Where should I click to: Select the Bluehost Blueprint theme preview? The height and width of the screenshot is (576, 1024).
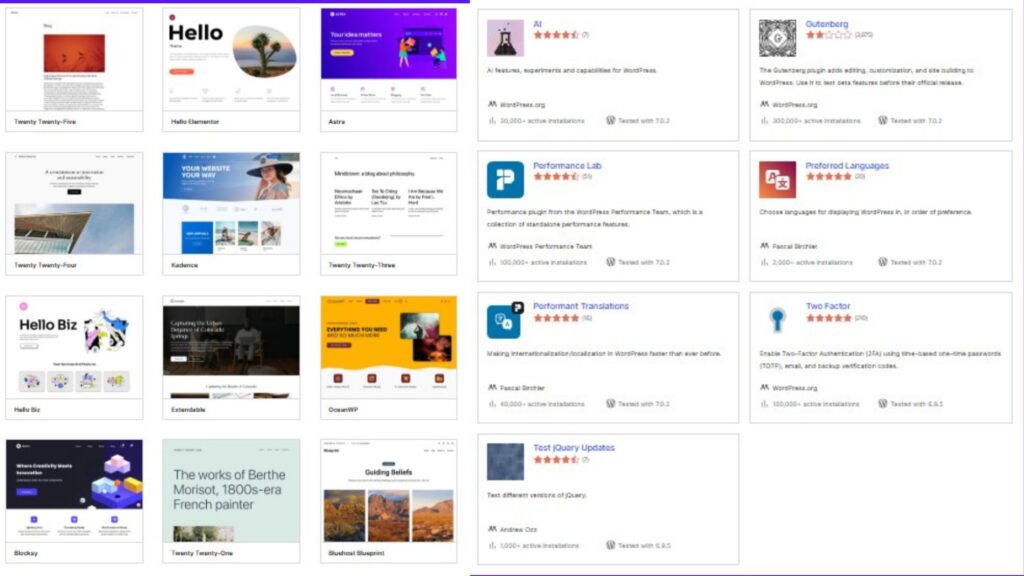point(389,491)
